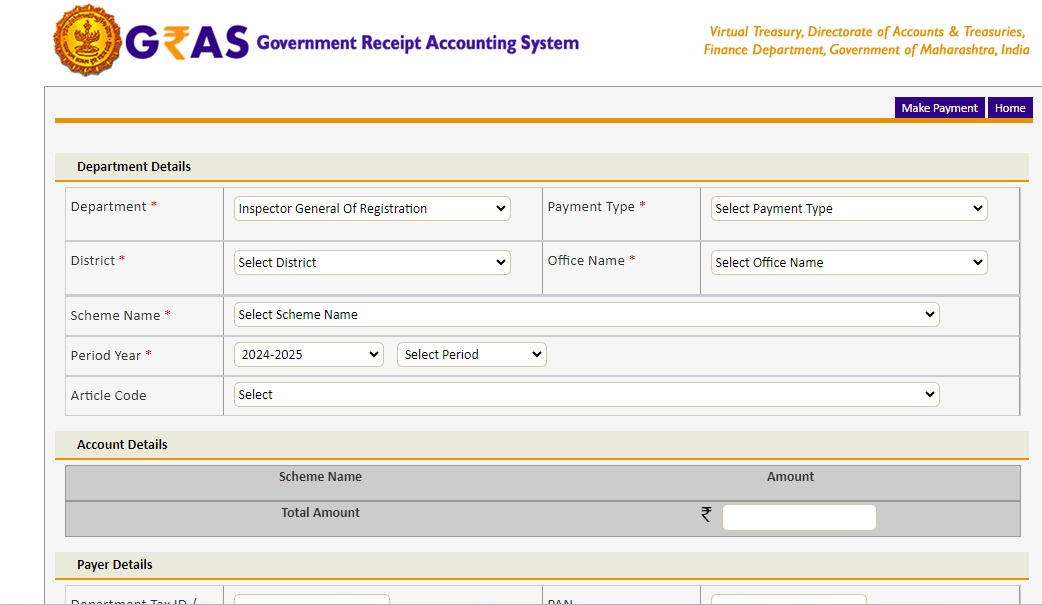Open the Select Period dropdown

point(471,355)
